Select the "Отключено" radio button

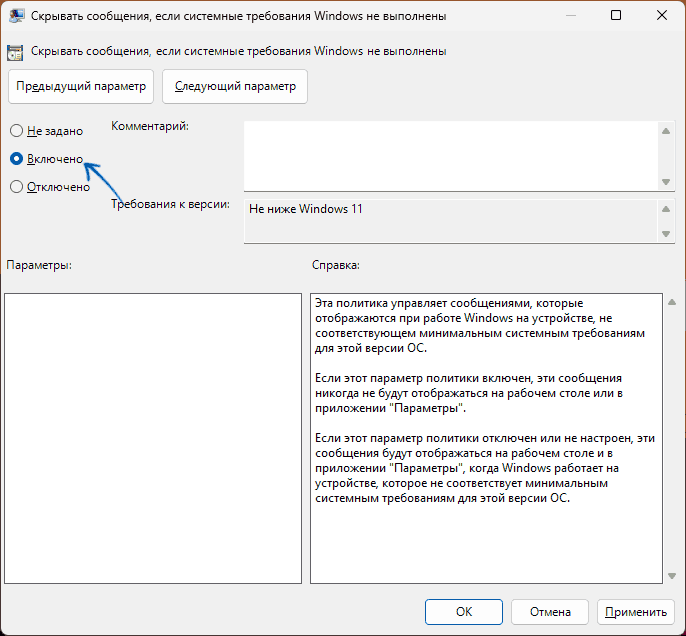[x=16, y=186]
